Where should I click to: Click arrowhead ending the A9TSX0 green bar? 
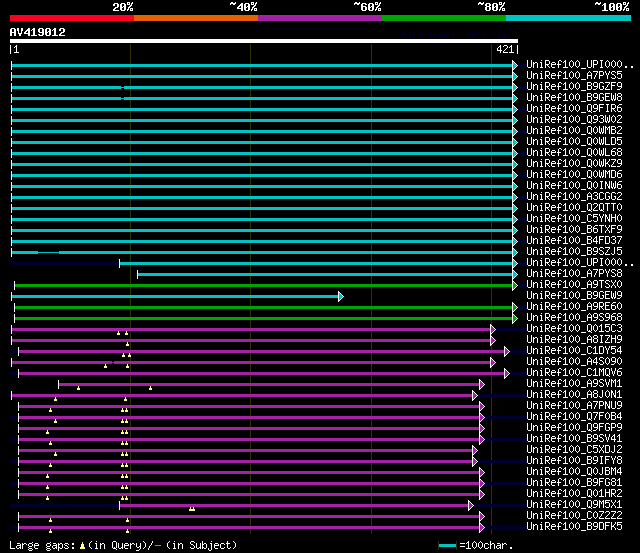pyautogui.click(x=515, y=286)
